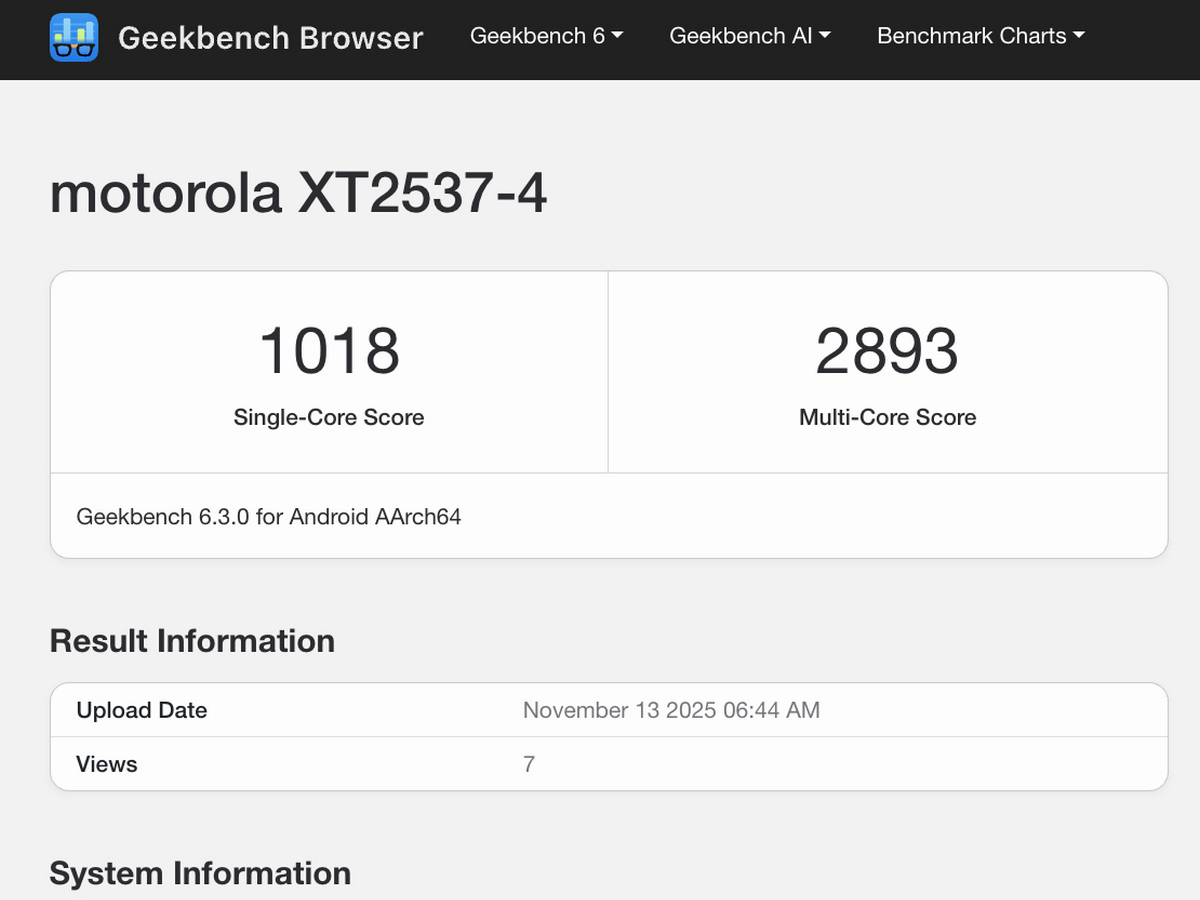
Task: Click the November 13 2025 upload timestamp
Action: (x=671, y=710)
